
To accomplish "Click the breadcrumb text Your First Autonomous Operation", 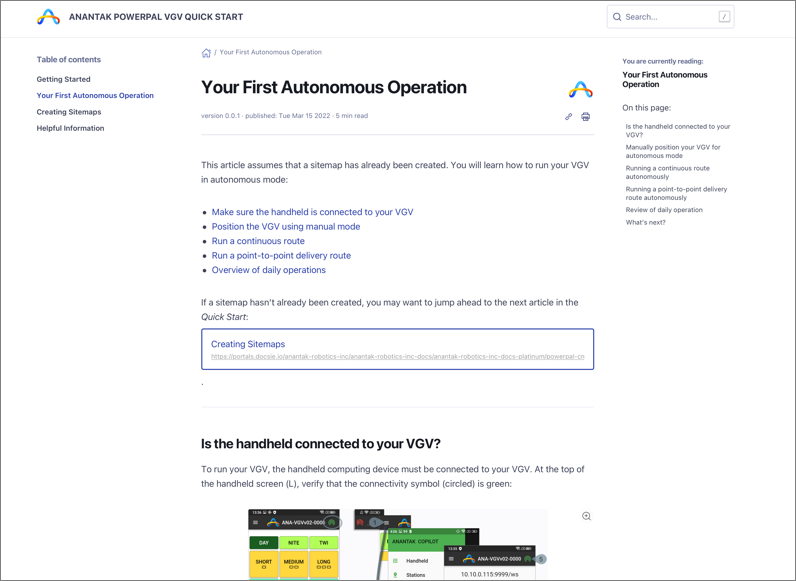I will 271,52.
